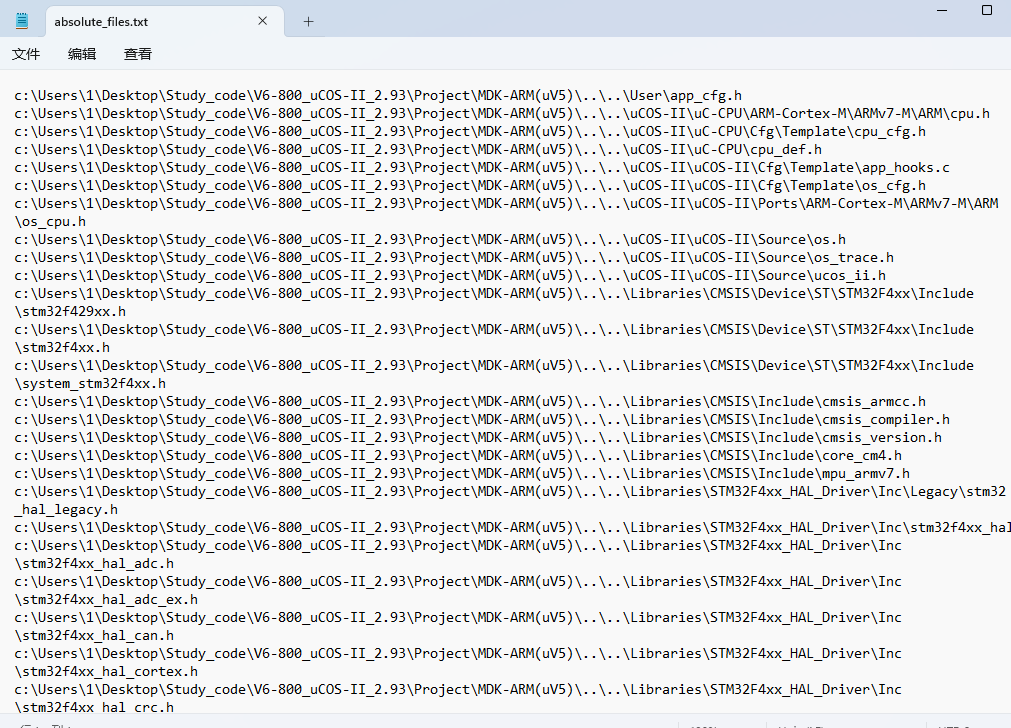
Task: Click the line ending in Include\mpu_armv7.h
Action: pos(462,475)
